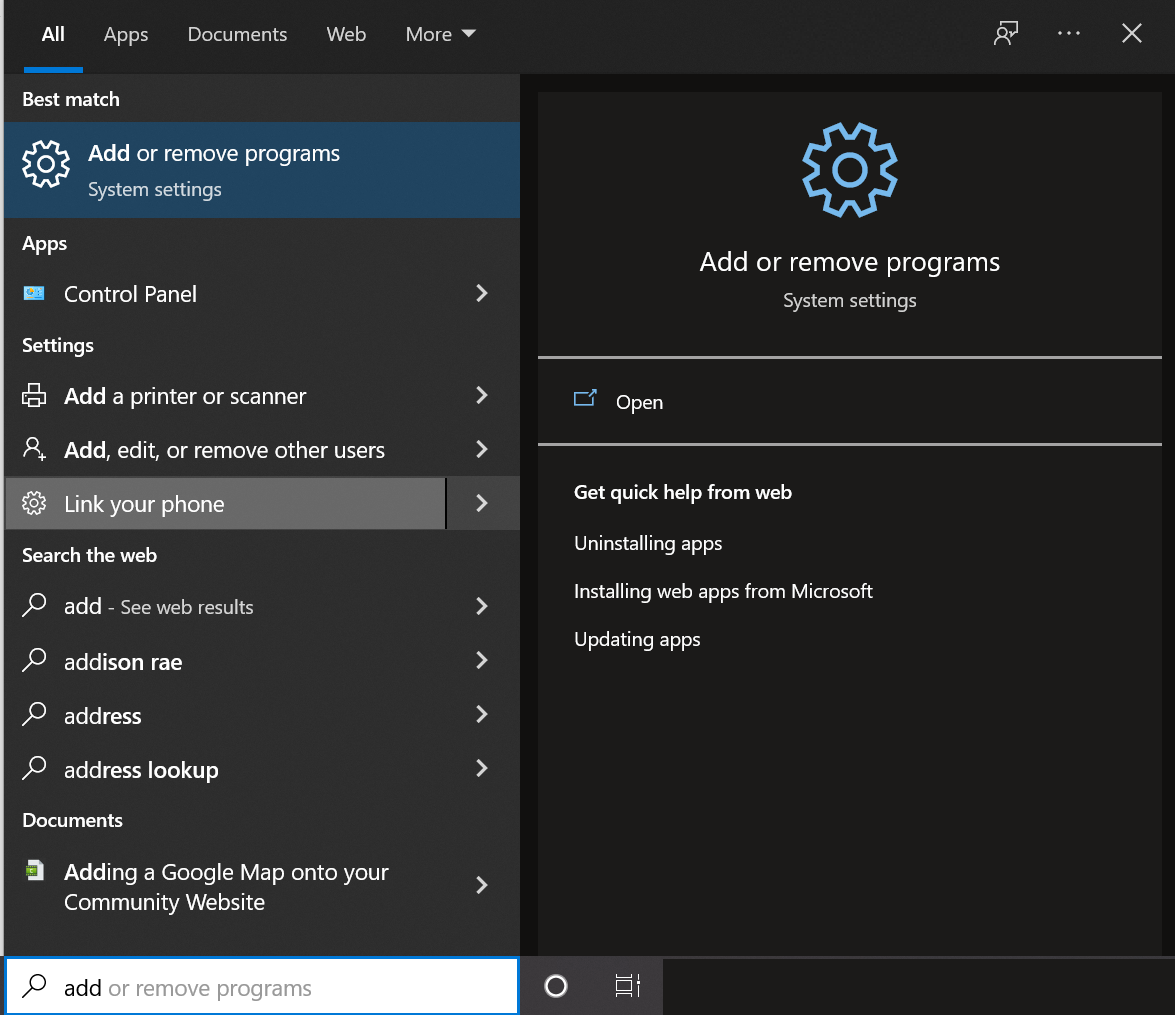
Task: Expand arrow for Add, edit, or remove other users
Action: click(x=482, y=449)
